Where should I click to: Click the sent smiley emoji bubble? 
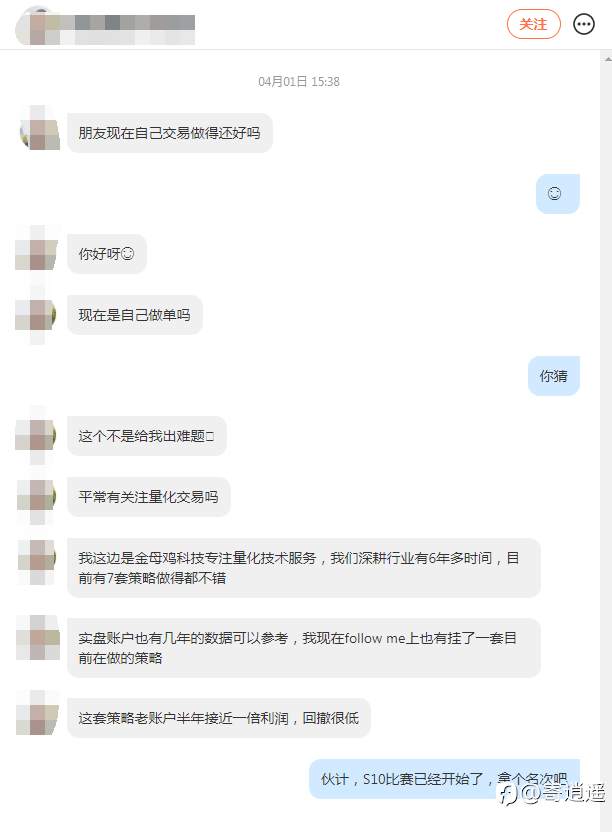(557, 194)
